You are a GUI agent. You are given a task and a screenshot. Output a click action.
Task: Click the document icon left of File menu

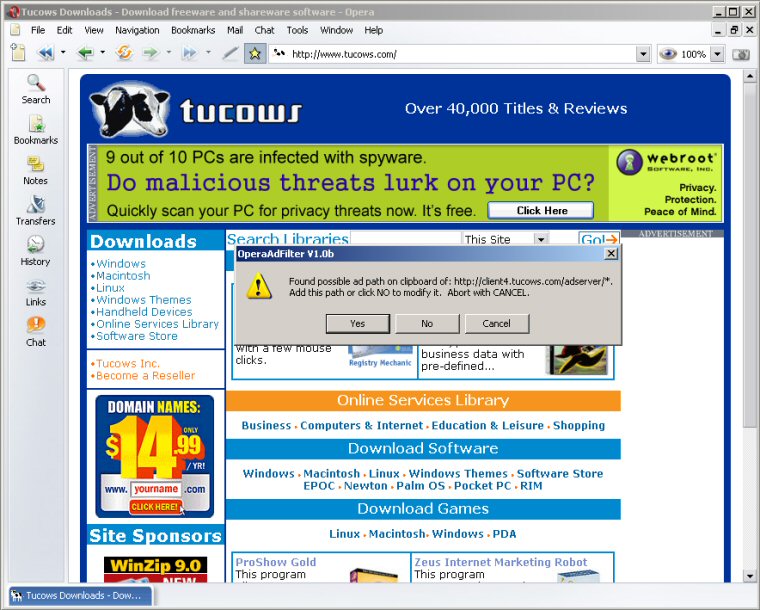coord(16,30)
